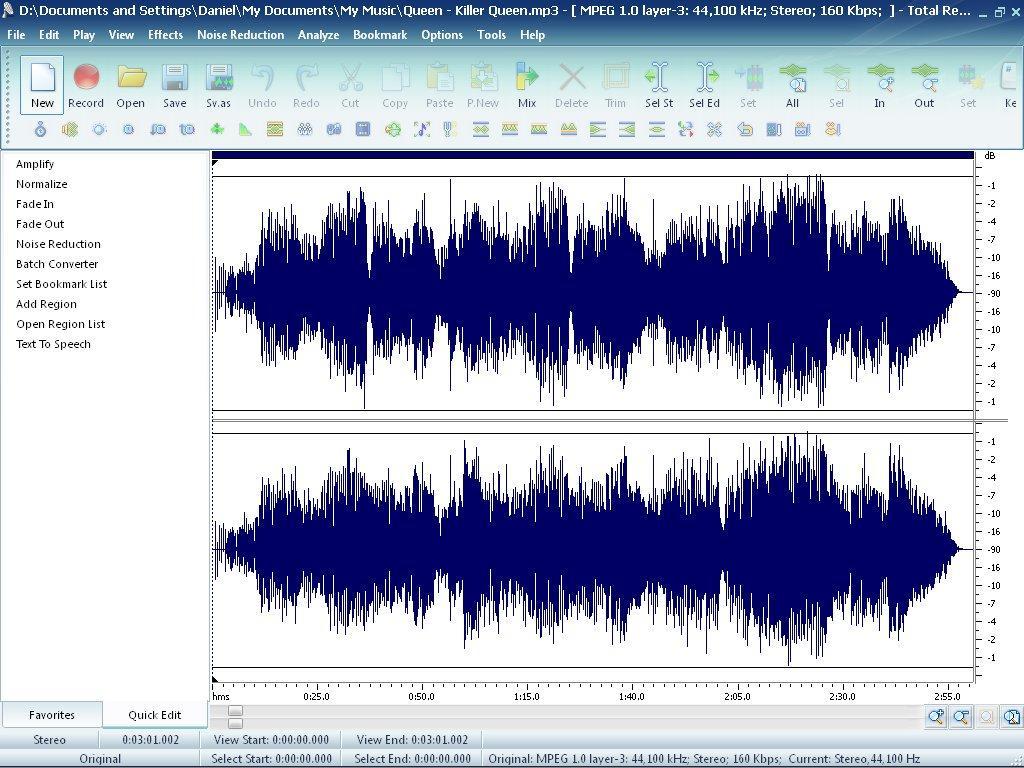Switch to the Quick Edit tab

pyautogui.click(x=154, y=714)
